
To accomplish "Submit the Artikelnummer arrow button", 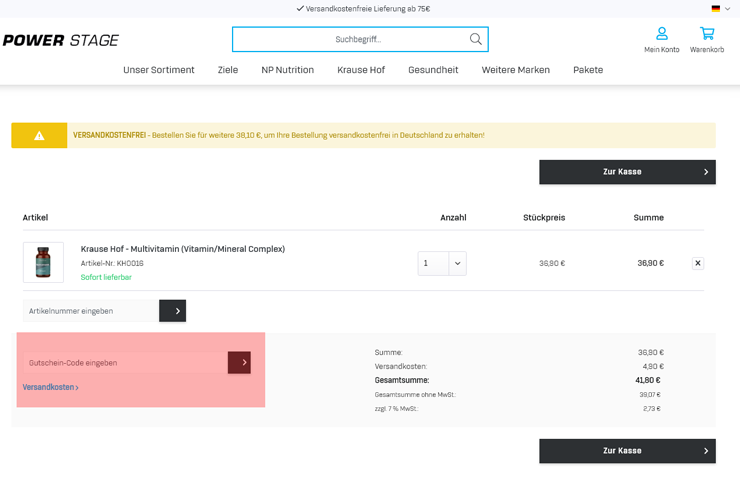I will pos(172,311).
